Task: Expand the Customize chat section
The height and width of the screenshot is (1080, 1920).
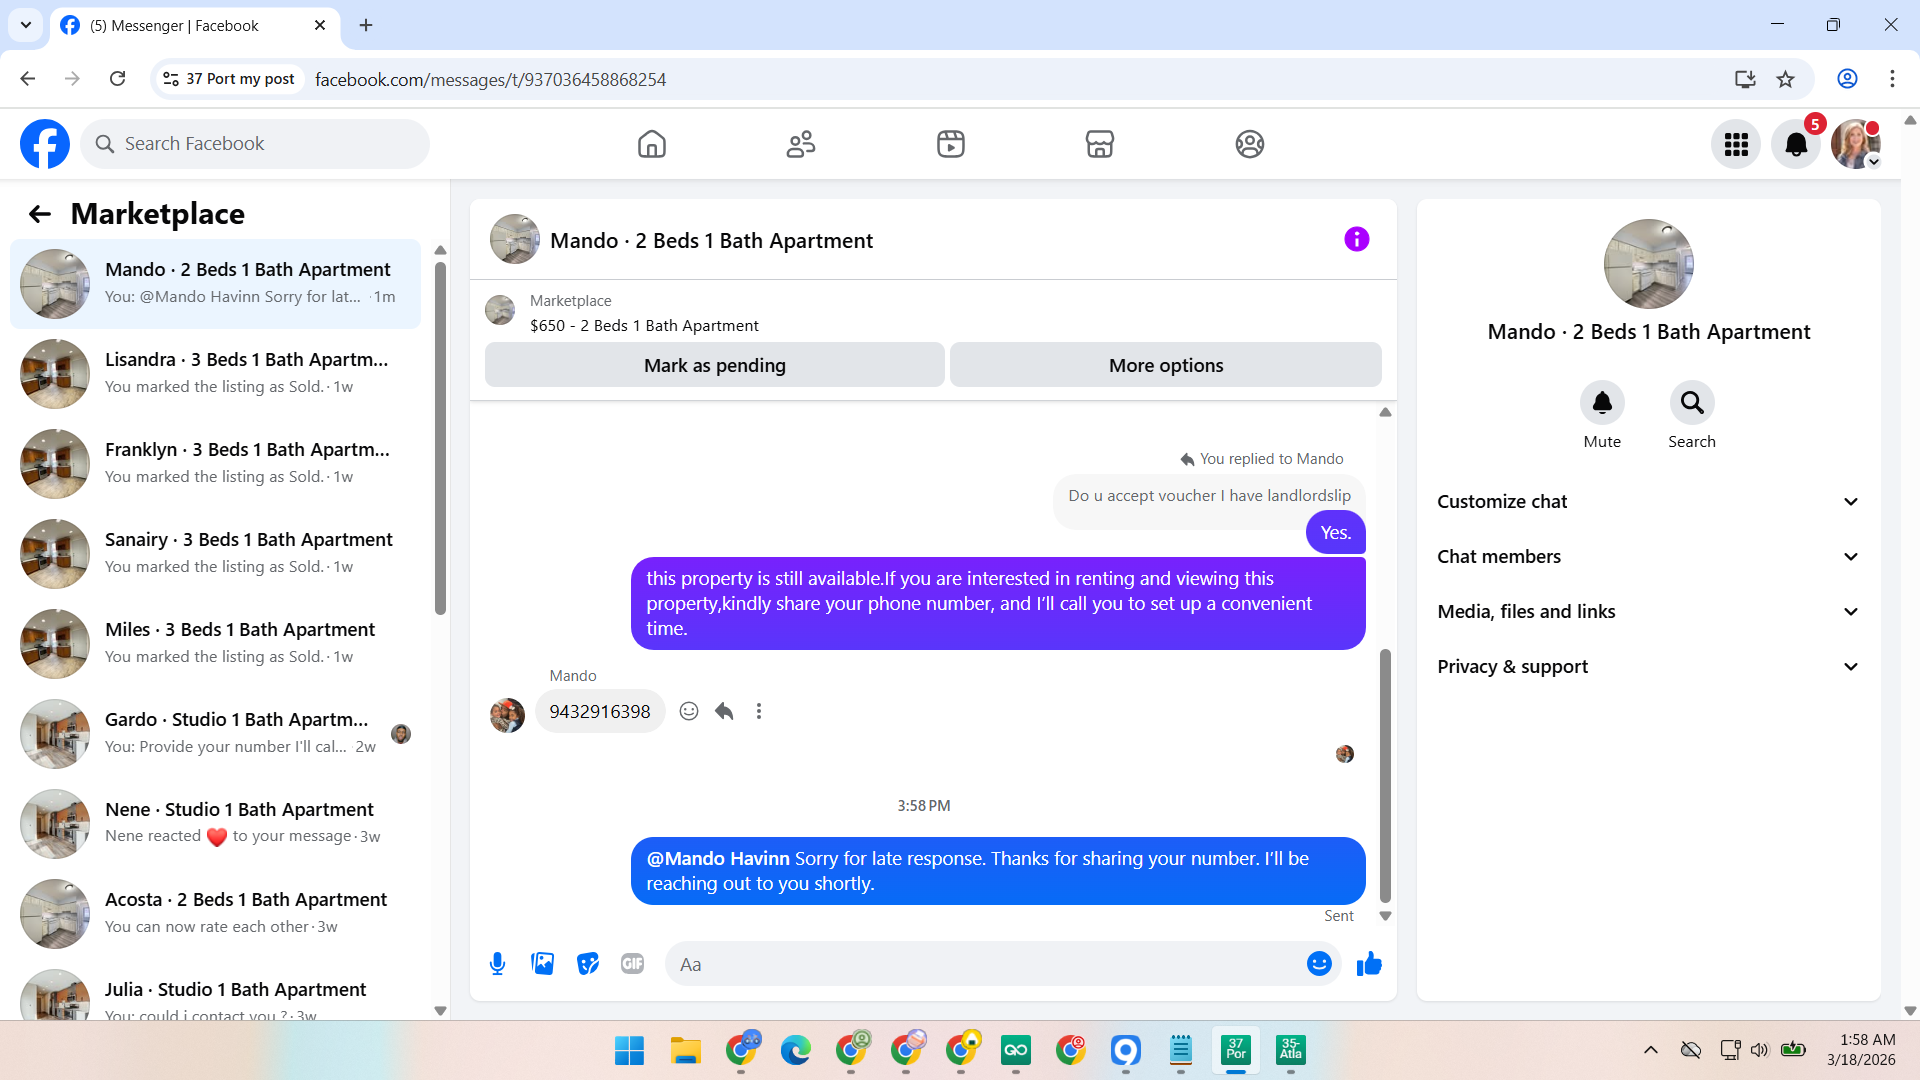Action: 1649,502
